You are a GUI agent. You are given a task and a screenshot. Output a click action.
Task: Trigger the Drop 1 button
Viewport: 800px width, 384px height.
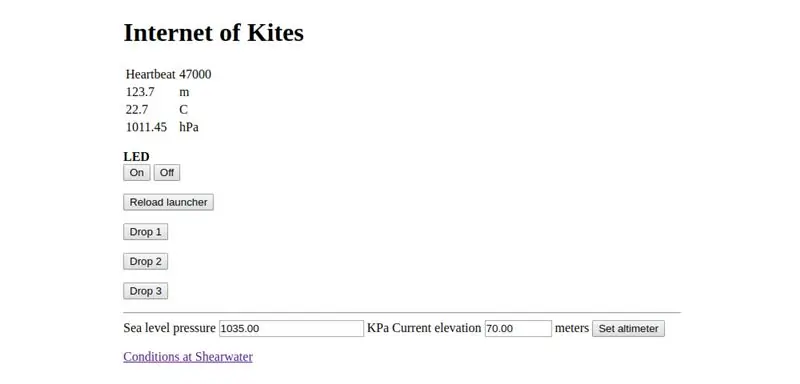[x=145, y=232]
